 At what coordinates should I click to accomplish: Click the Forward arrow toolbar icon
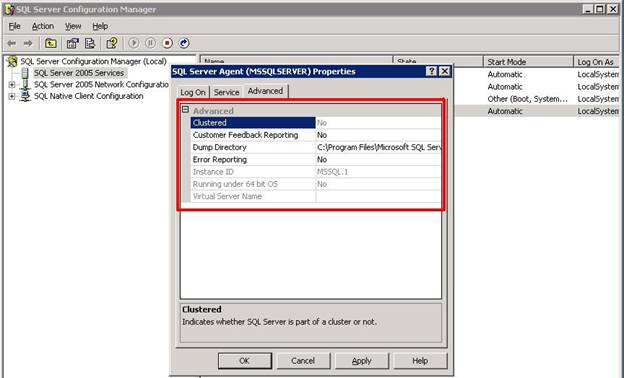coord(28,43)
